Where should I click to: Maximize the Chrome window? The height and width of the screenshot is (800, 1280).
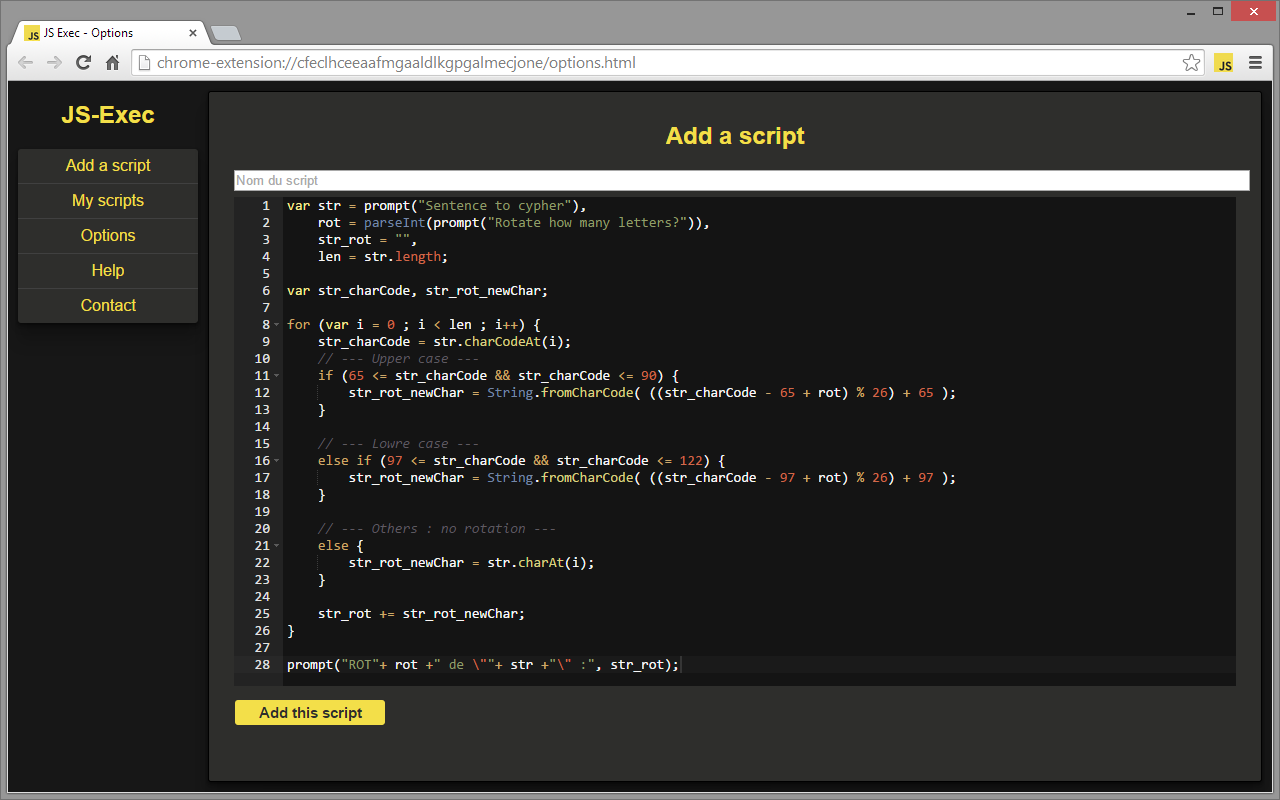pyautogui.click(x=1218, y=11)
